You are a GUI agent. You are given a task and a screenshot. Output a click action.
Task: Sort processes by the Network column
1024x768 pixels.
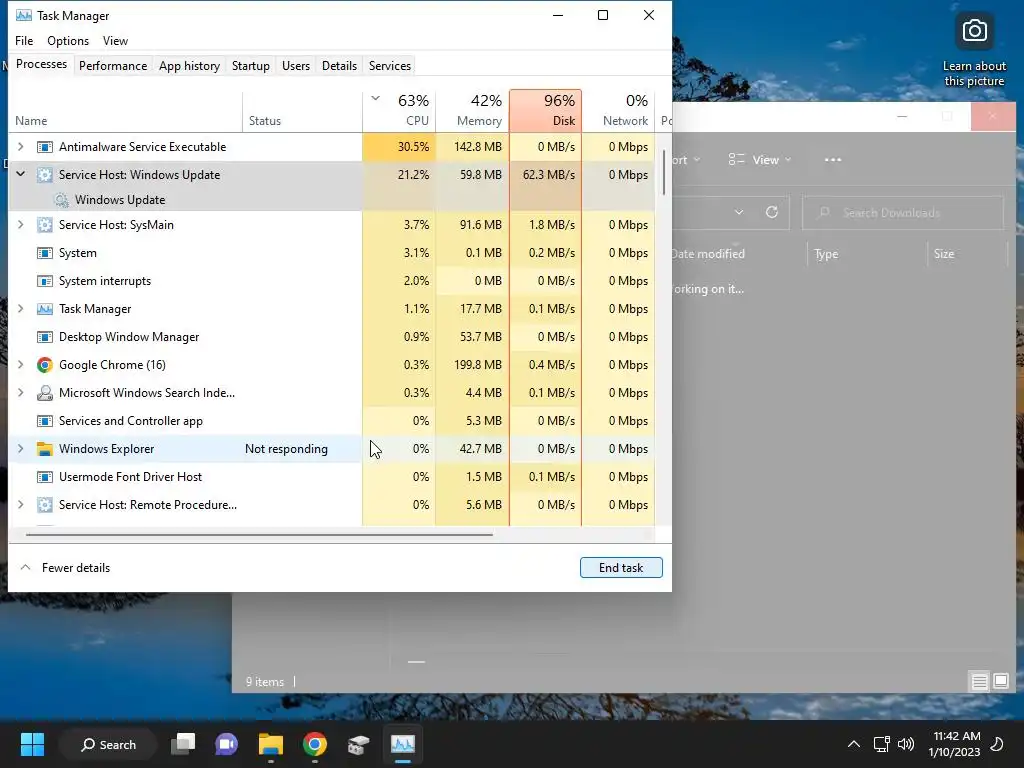click(618, 110)
